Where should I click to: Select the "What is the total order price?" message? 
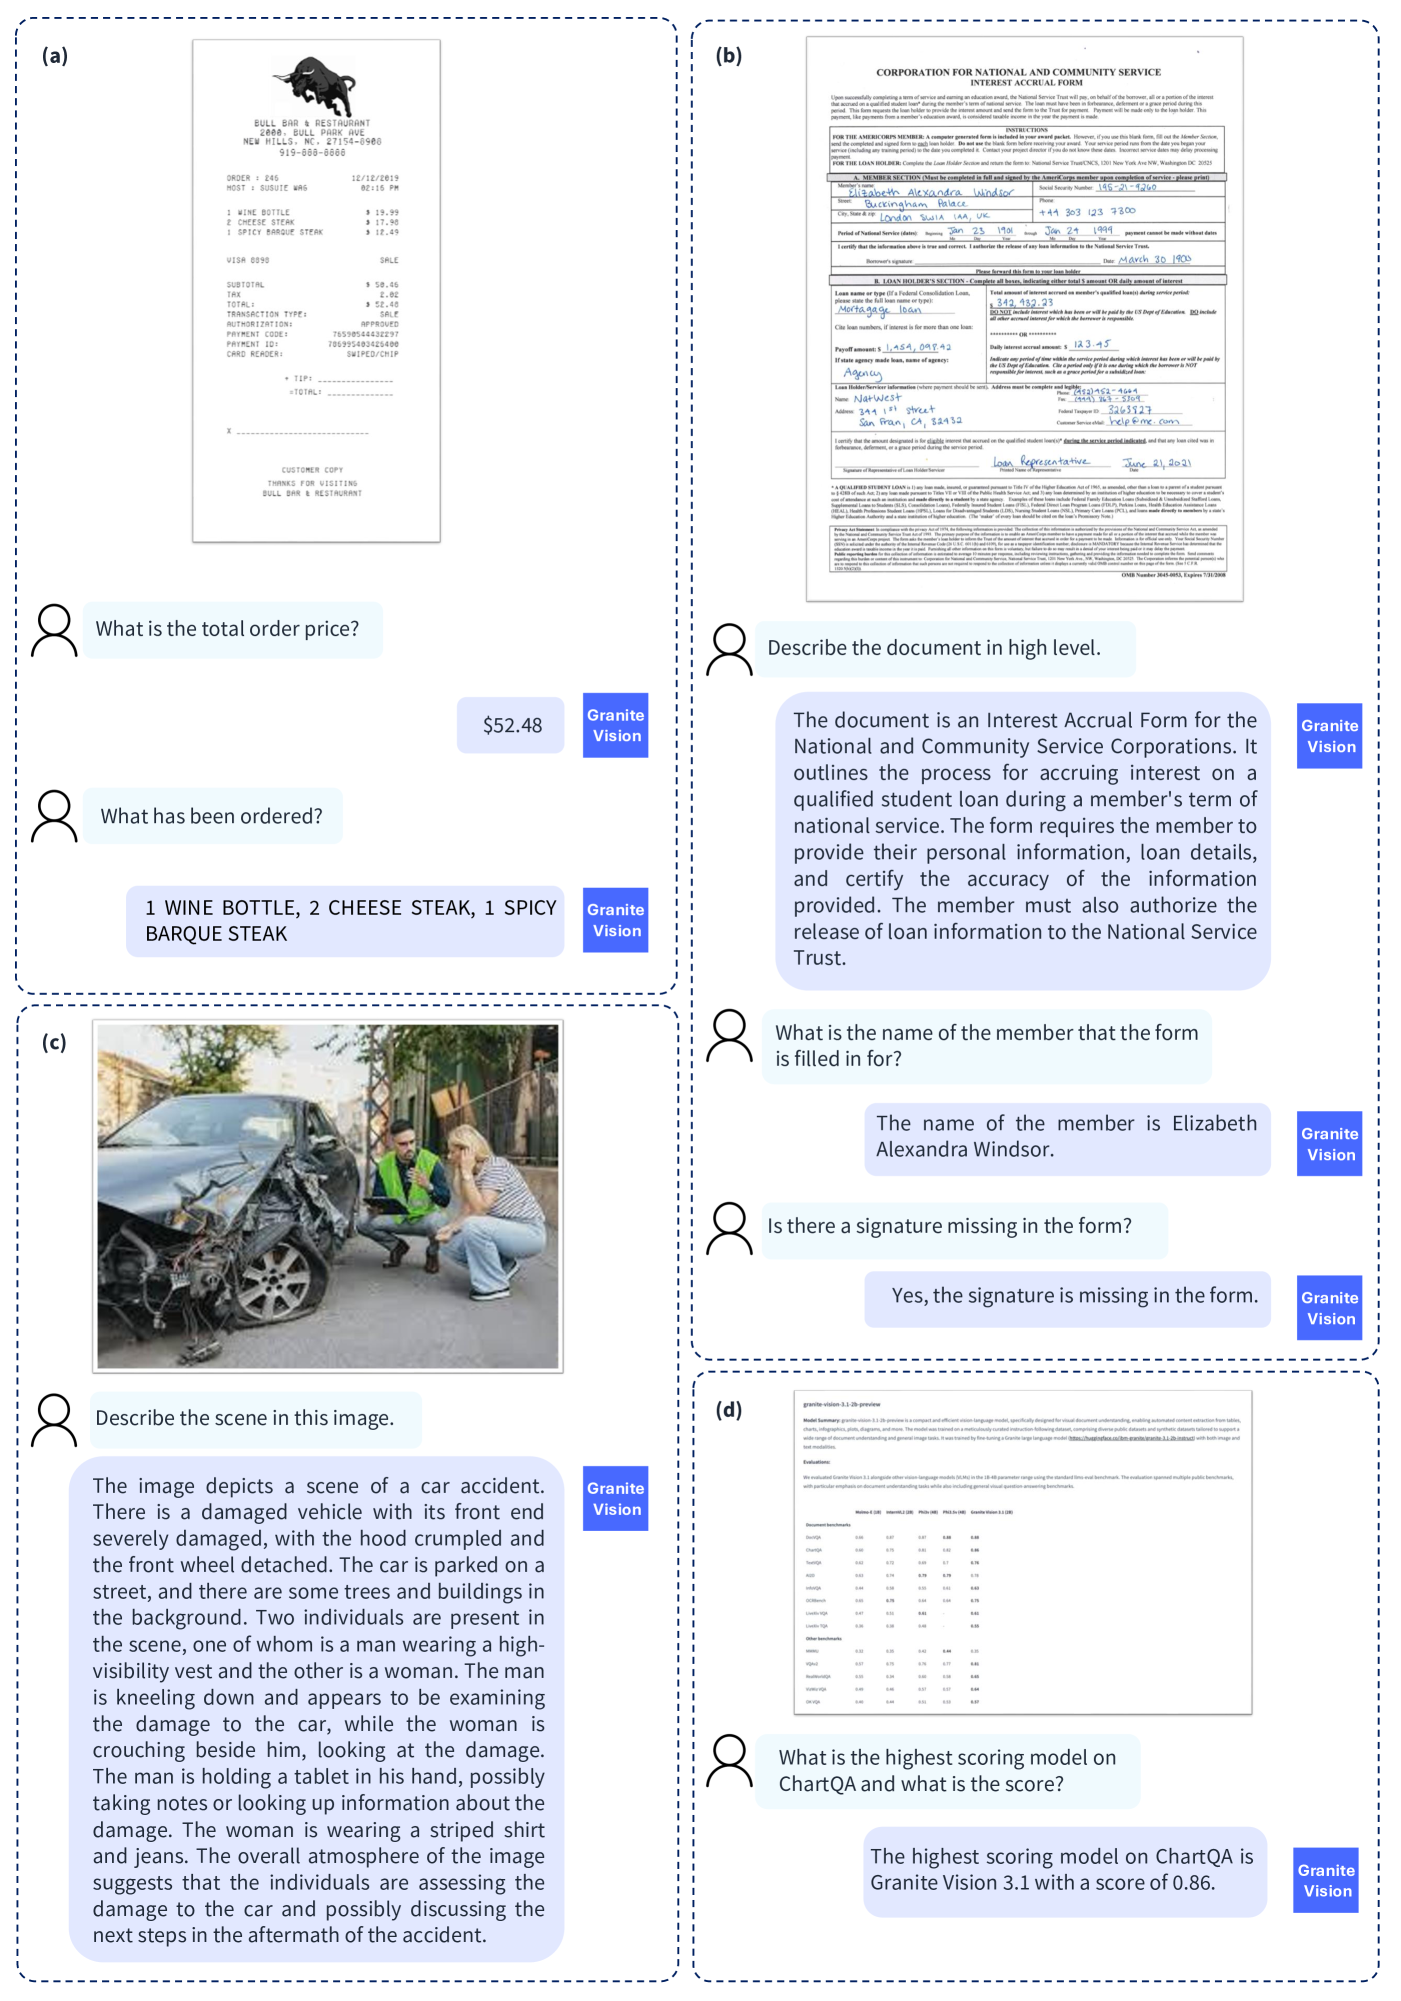(x=232, y=630)
